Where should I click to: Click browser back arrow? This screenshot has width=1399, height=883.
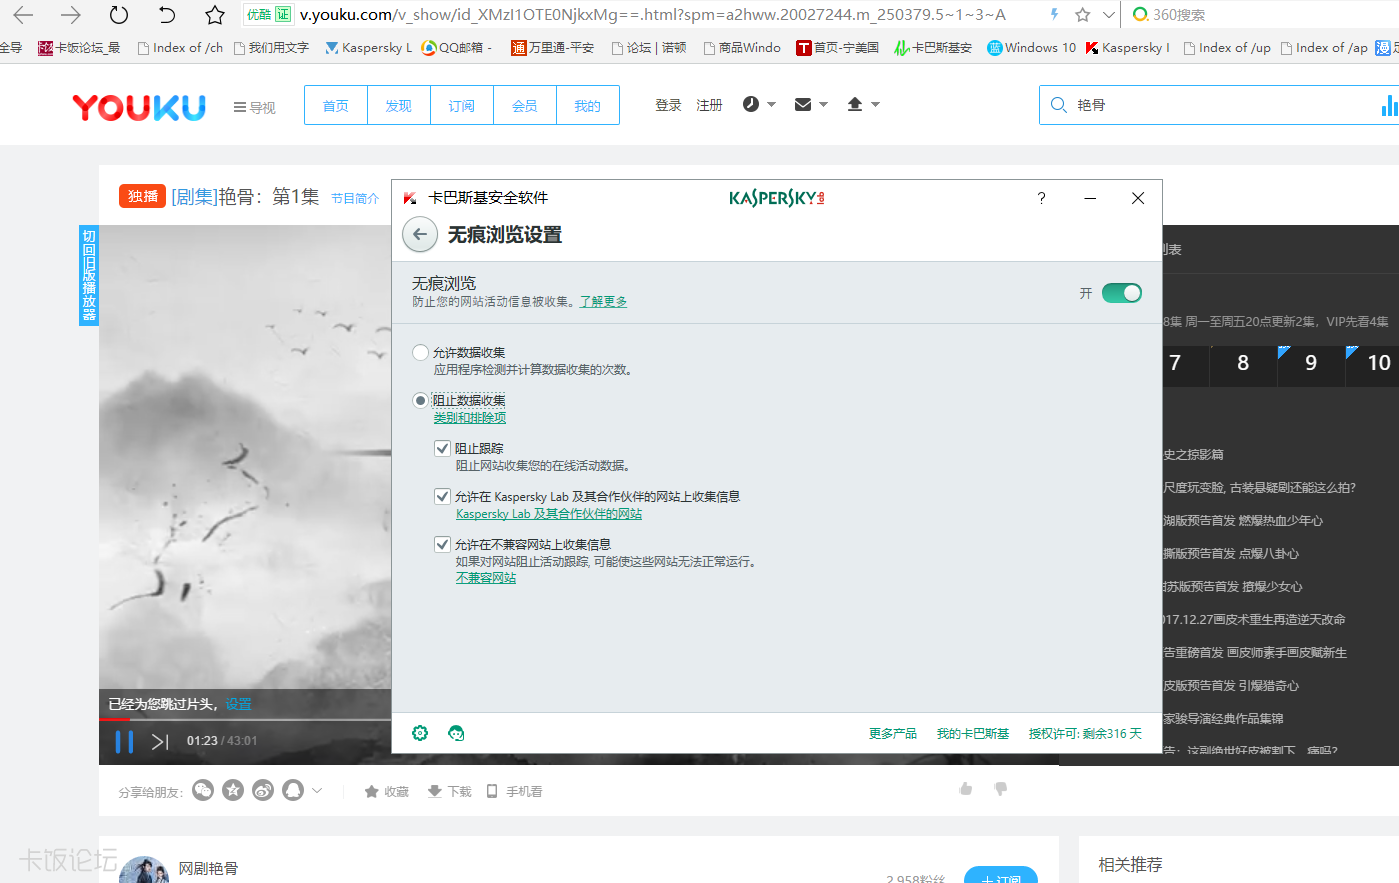(x=23, y=15)
